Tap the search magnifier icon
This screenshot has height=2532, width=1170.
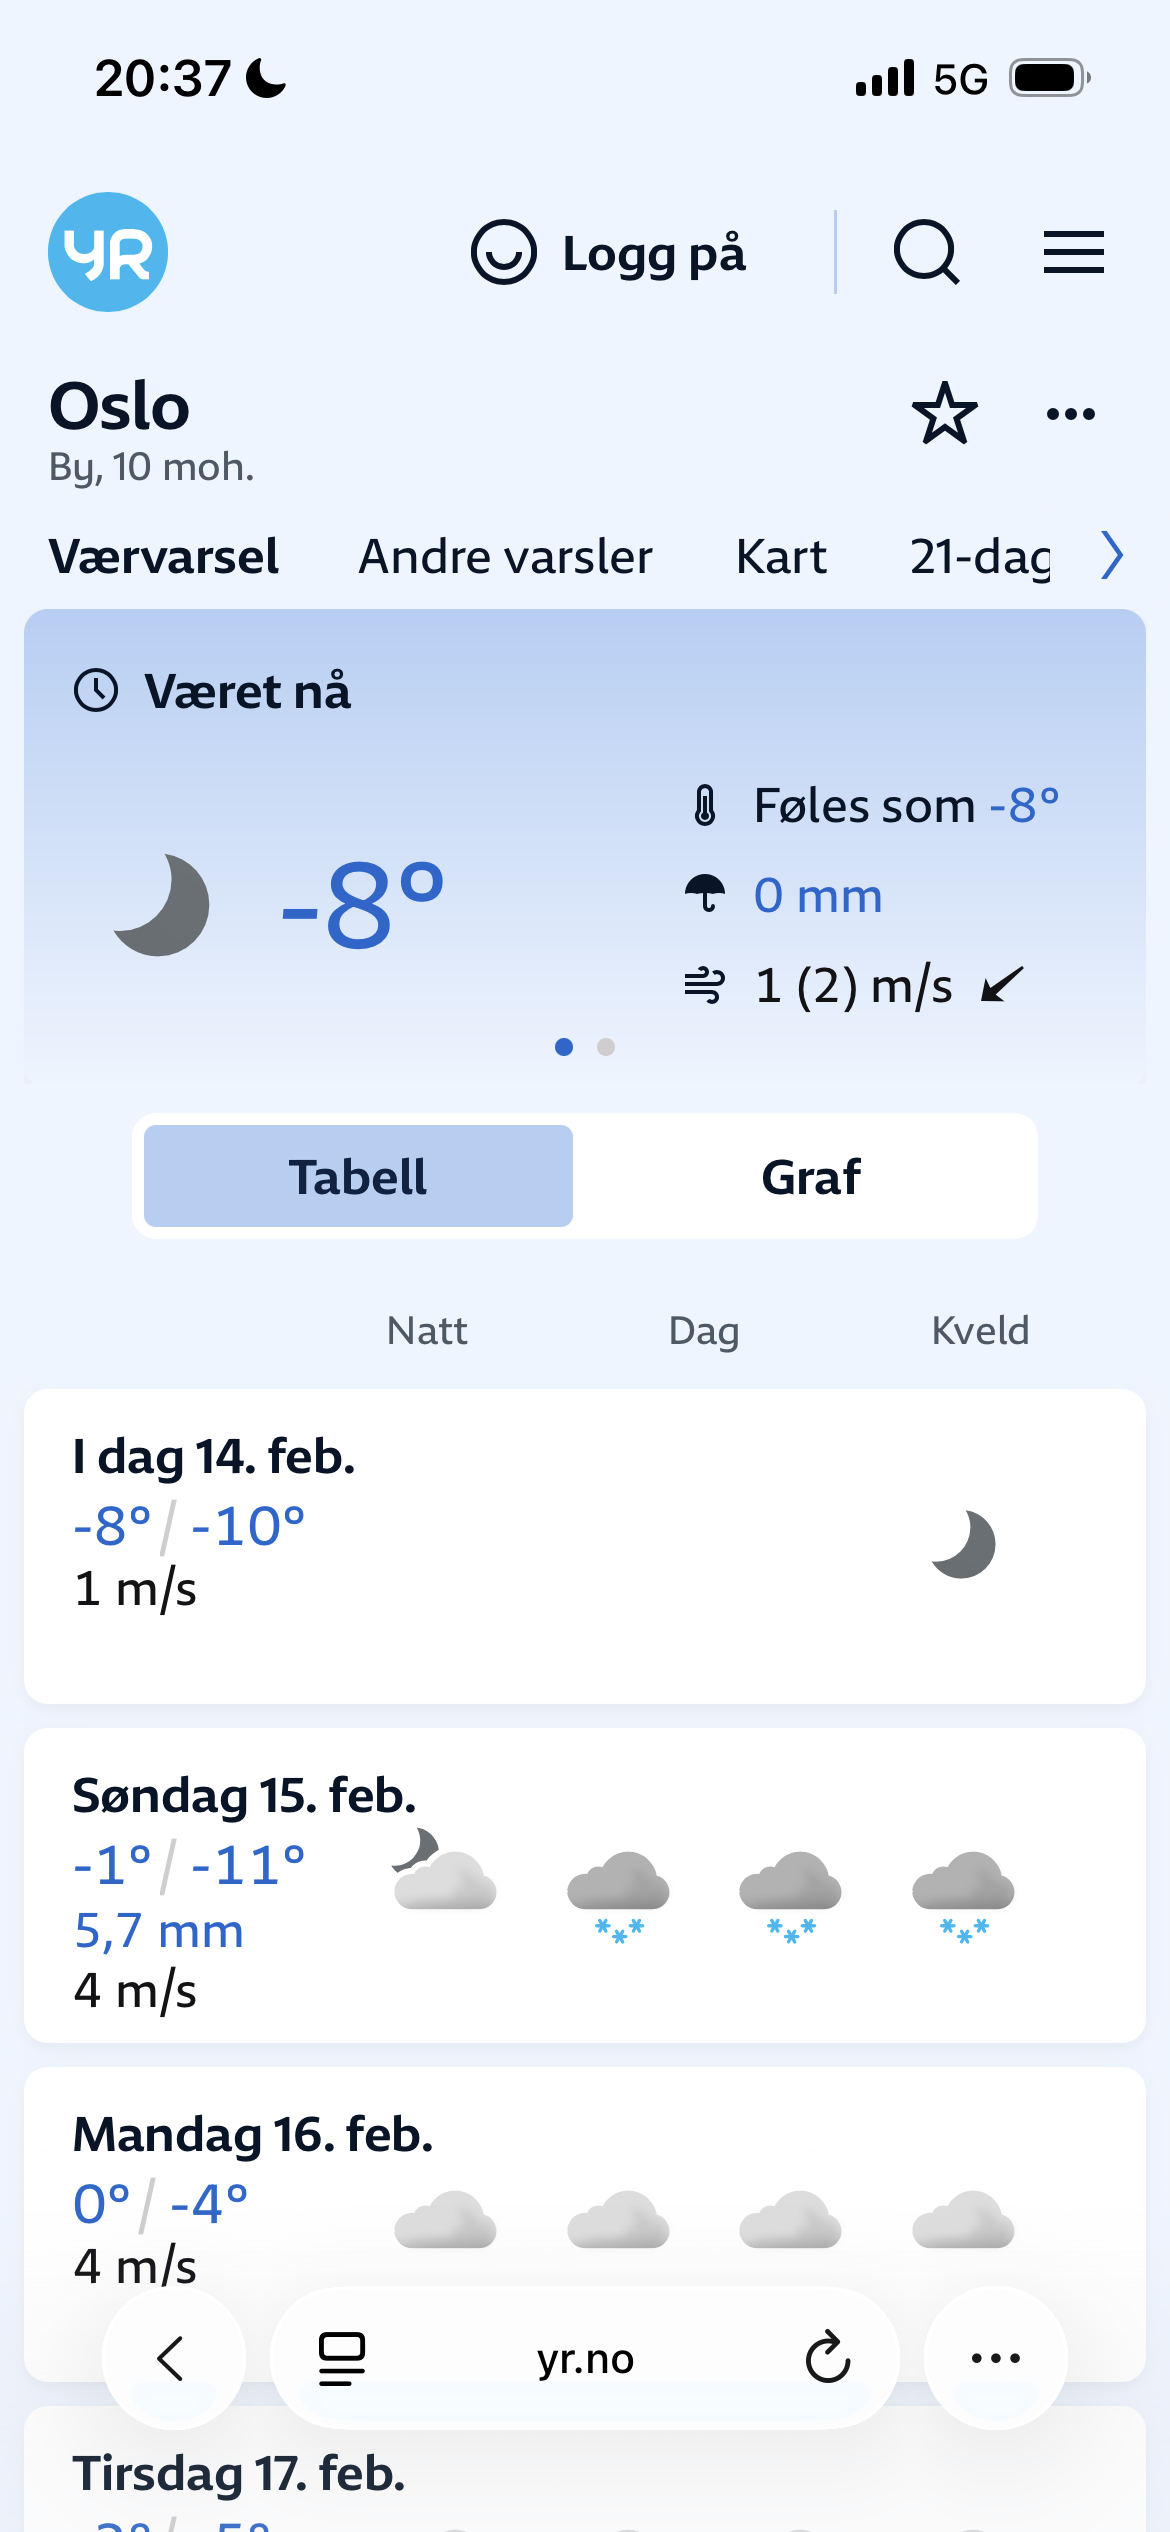point(926,252)
